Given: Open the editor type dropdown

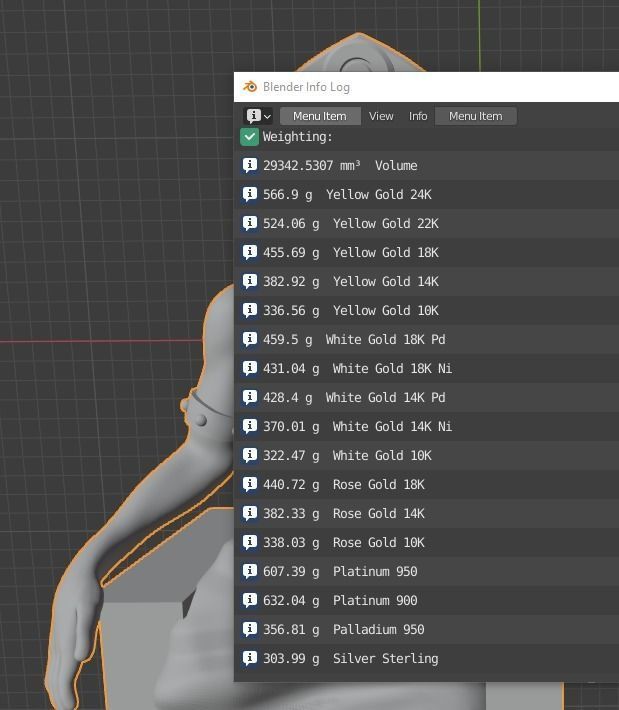Looking at the screenshot, I should [258, 116].
